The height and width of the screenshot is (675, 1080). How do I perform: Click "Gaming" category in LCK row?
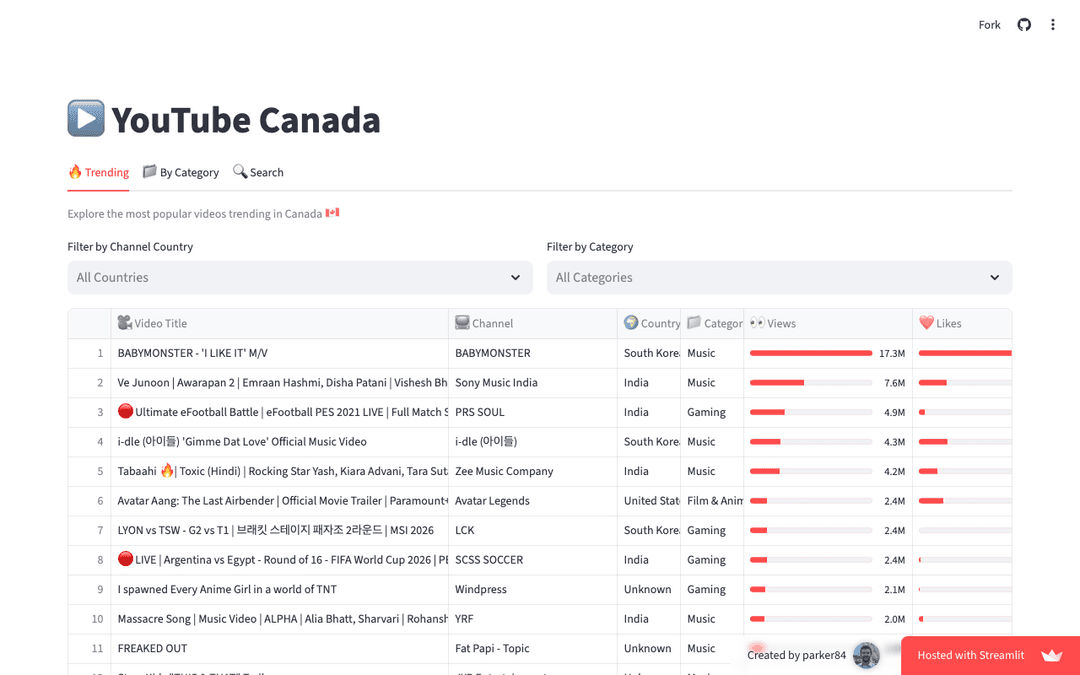click(x=712, y=530)
